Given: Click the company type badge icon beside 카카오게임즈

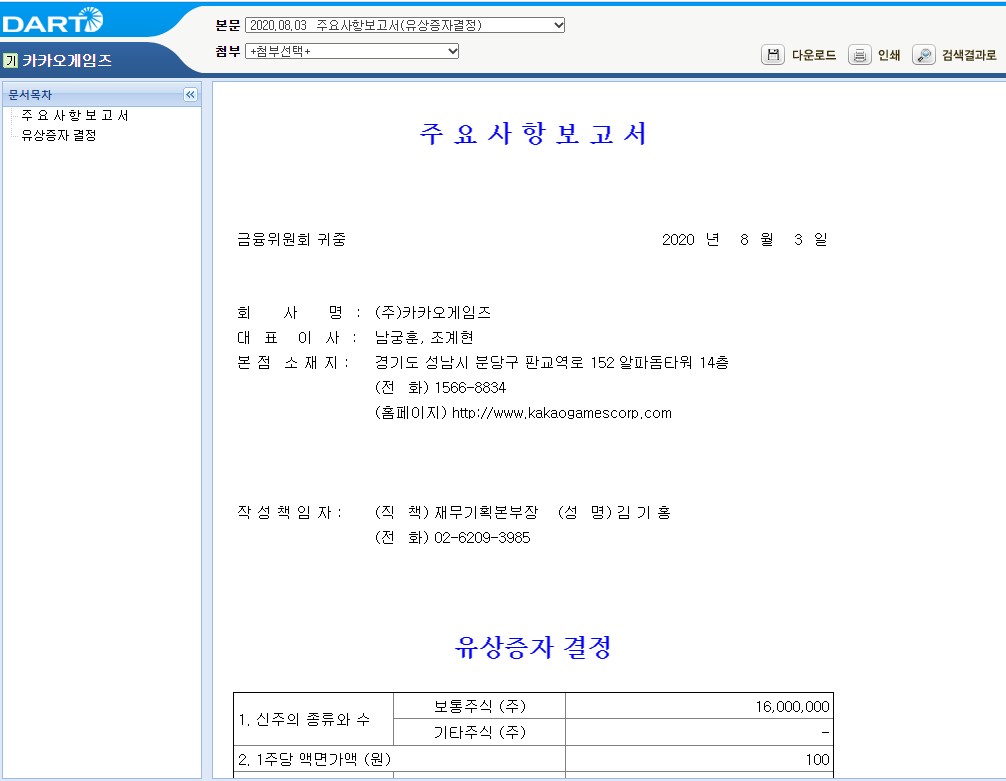Looking at the screenshot, I should 10,61.
